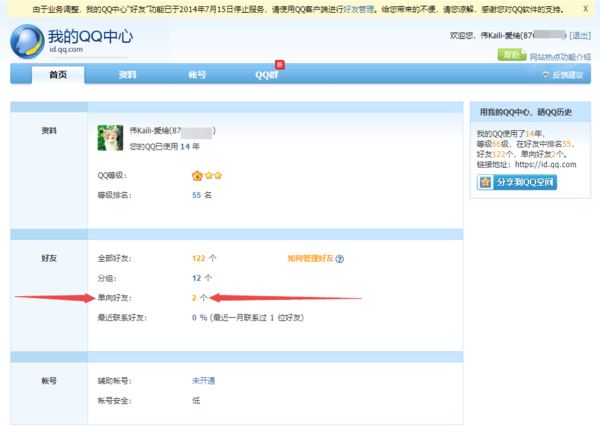Open the QQ群 tab

coord(266,75)
